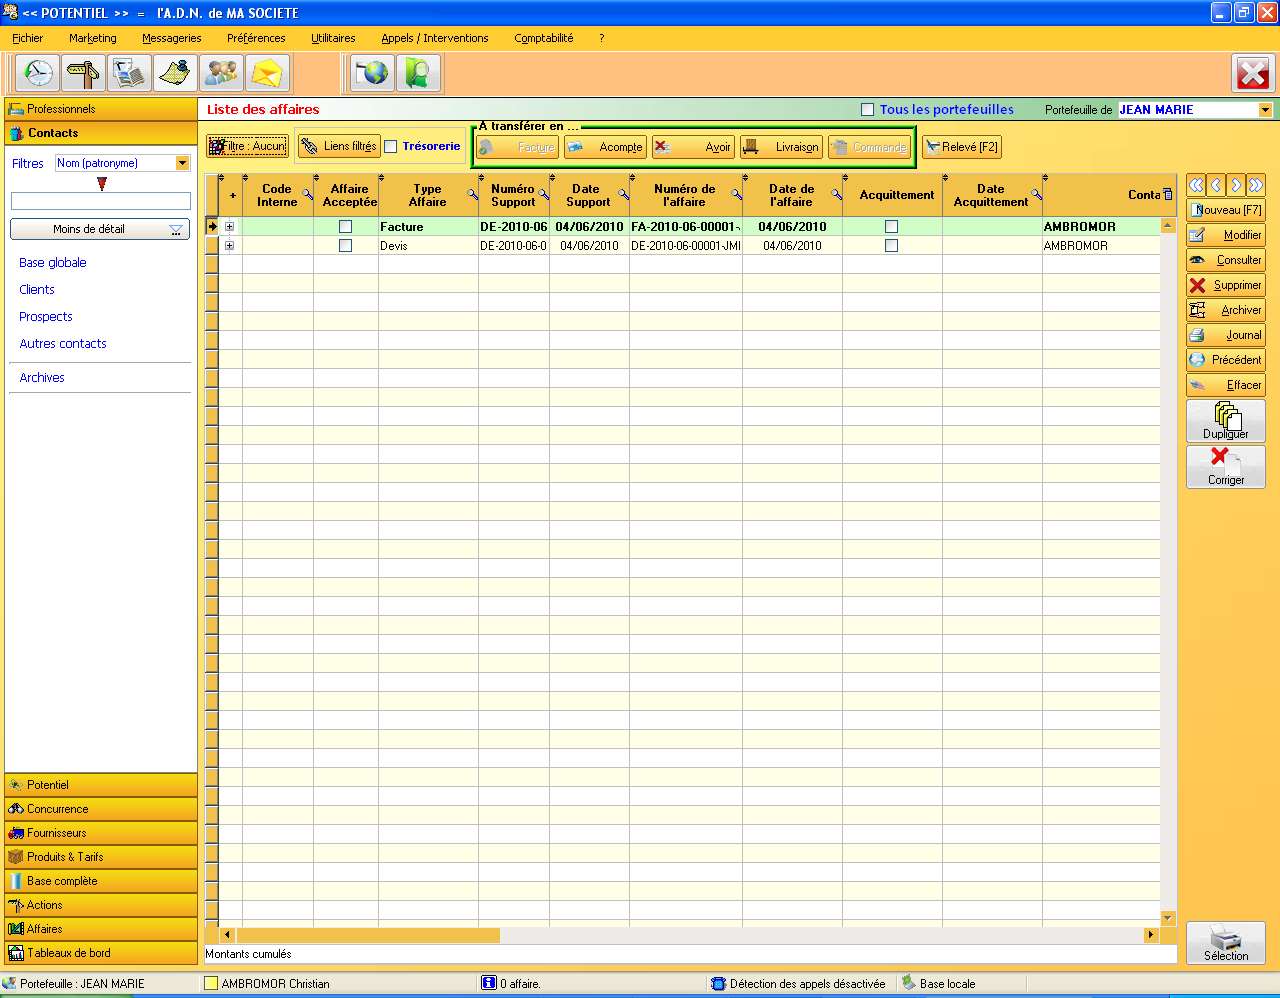The width and height of the screenshot is (1280, 998).
Task: Click the Journal printer button
Action: pos(1226,335)
